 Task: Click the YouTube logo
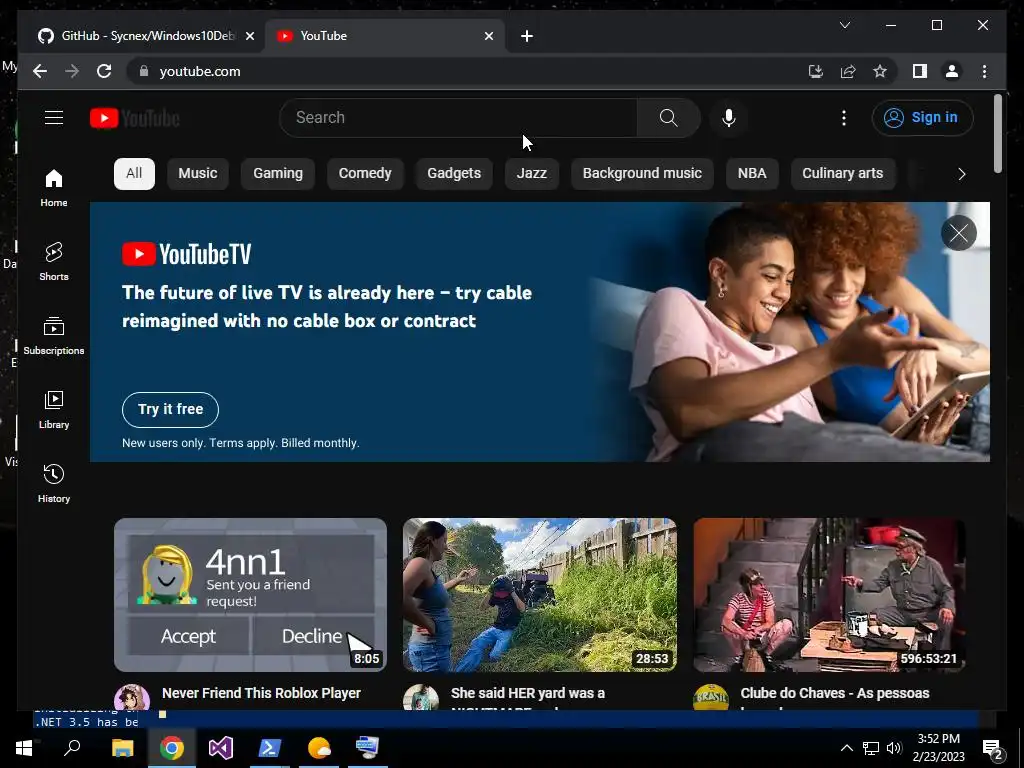135,118
